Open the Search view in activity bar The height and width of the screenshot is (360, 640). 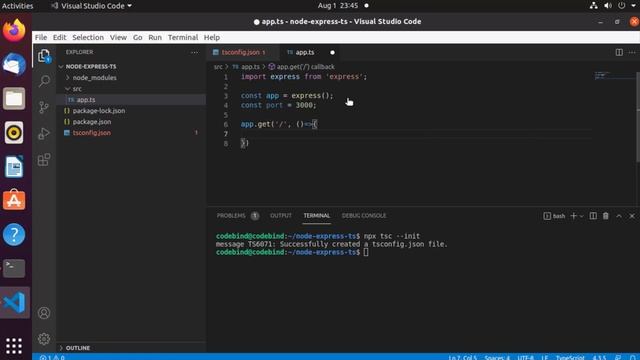pos(44,81)
